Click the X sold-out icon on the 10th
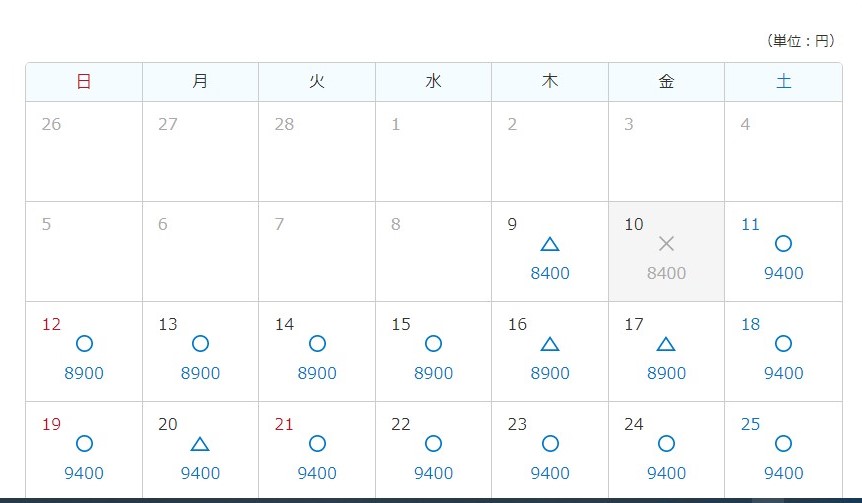The image size is (862, 503). coord(667,244)
